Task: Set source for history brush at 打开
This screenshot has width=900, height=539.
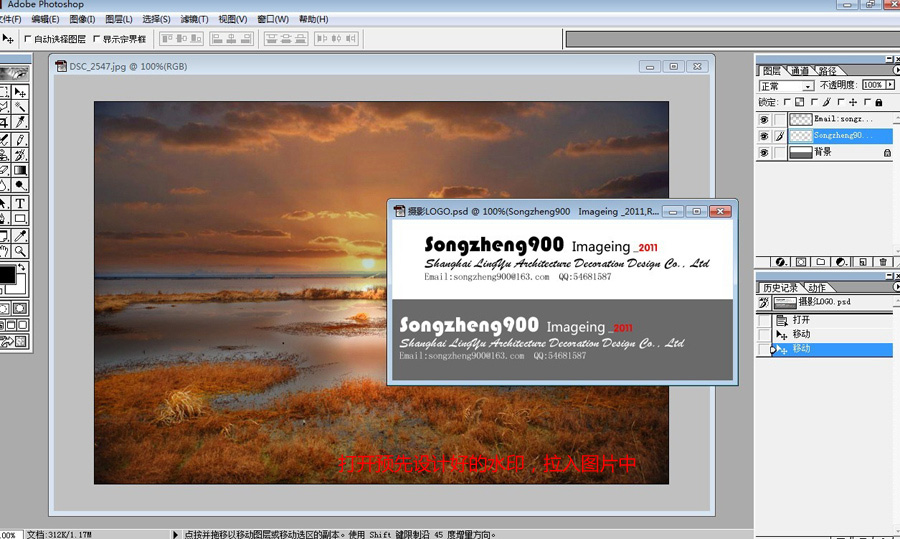Action: [x=764, y=320]
